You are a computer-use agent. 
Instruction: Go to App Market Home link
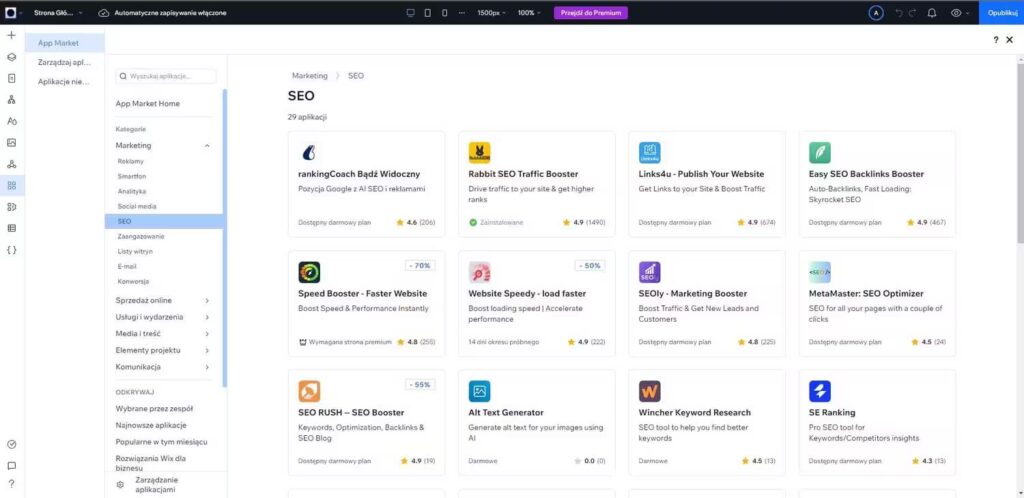tap(148, 104)
